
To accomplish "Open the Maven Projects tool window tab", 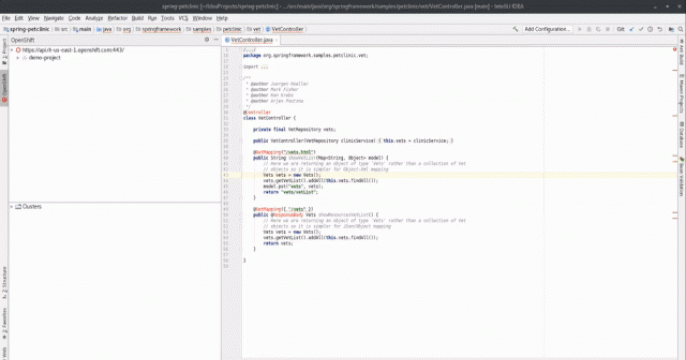I will [x=682, y=94].
